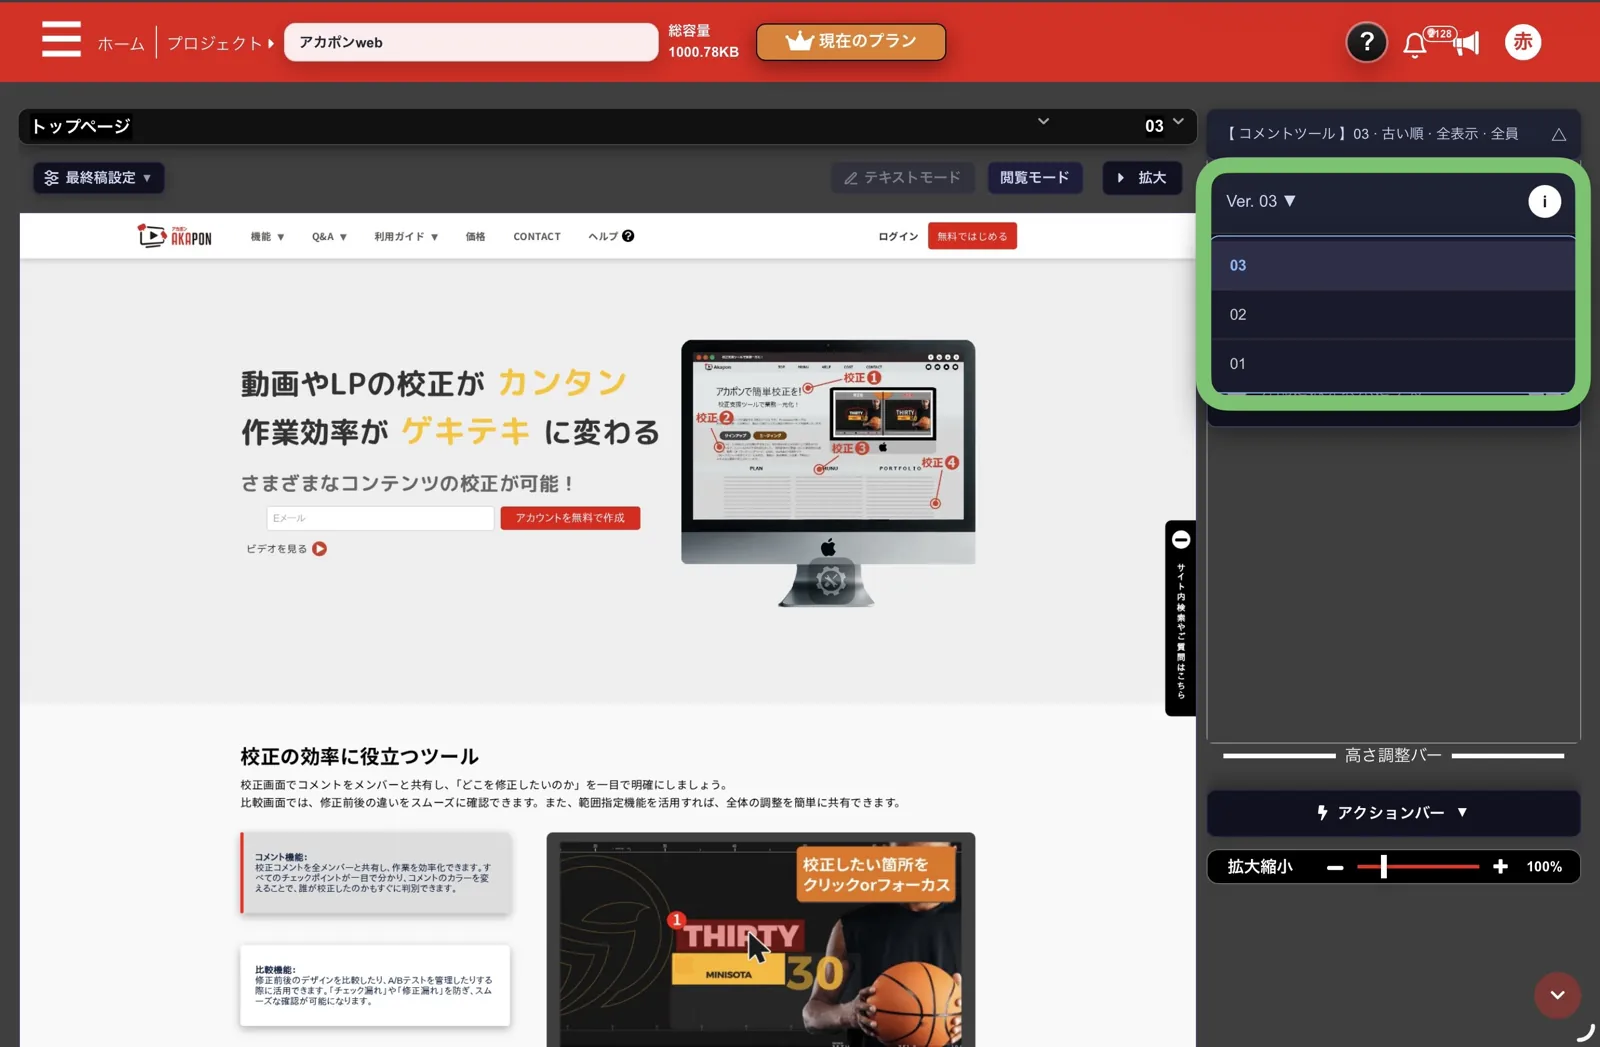
Task: Go to ホーム breadcrumb
Action: [x=121, y=43]
